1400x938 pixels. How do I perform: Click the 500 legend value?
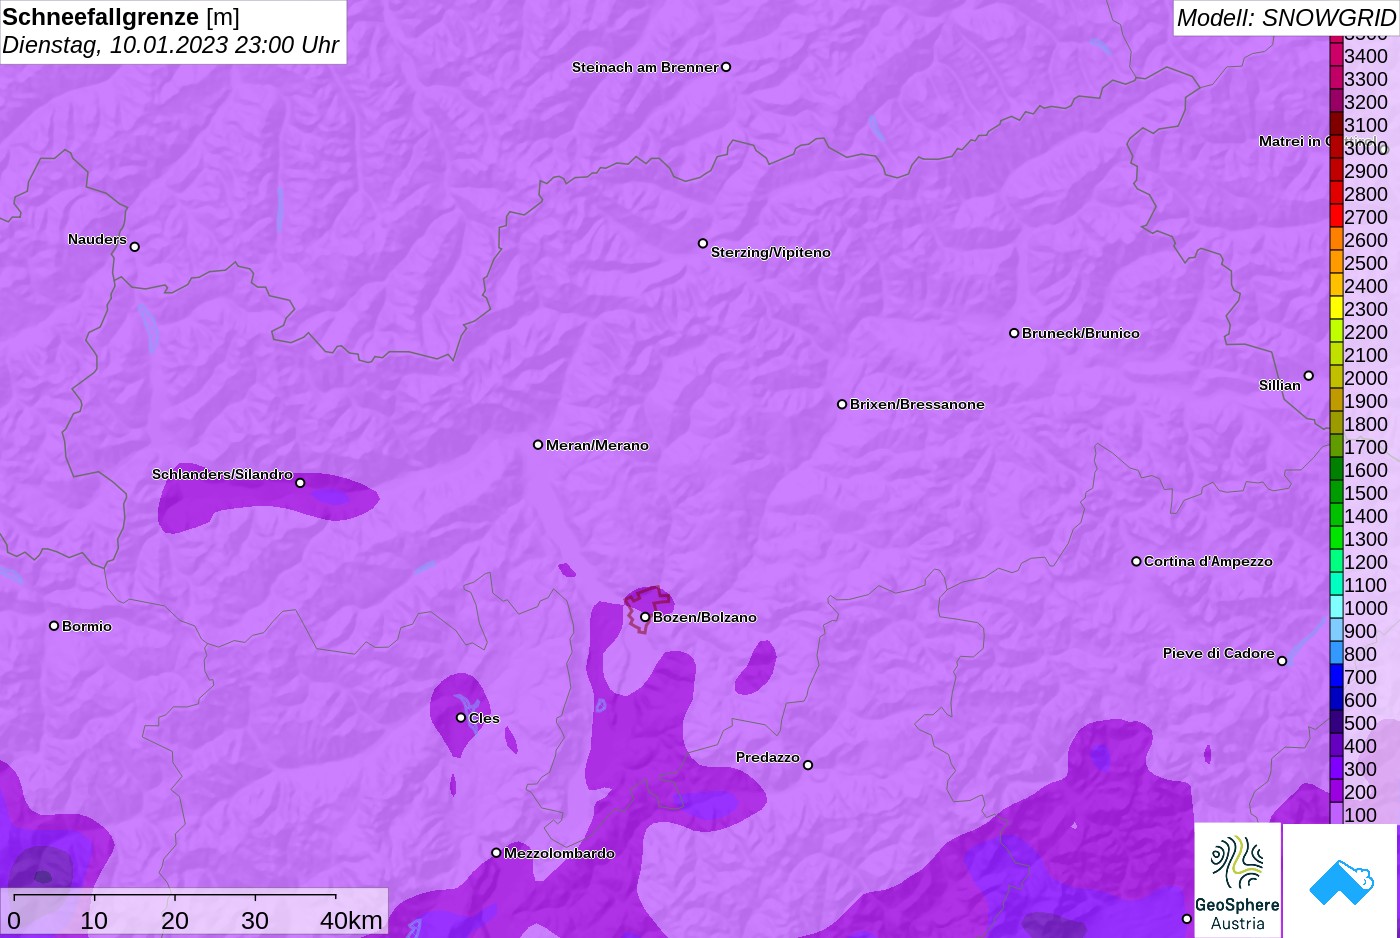[1361, 723]
